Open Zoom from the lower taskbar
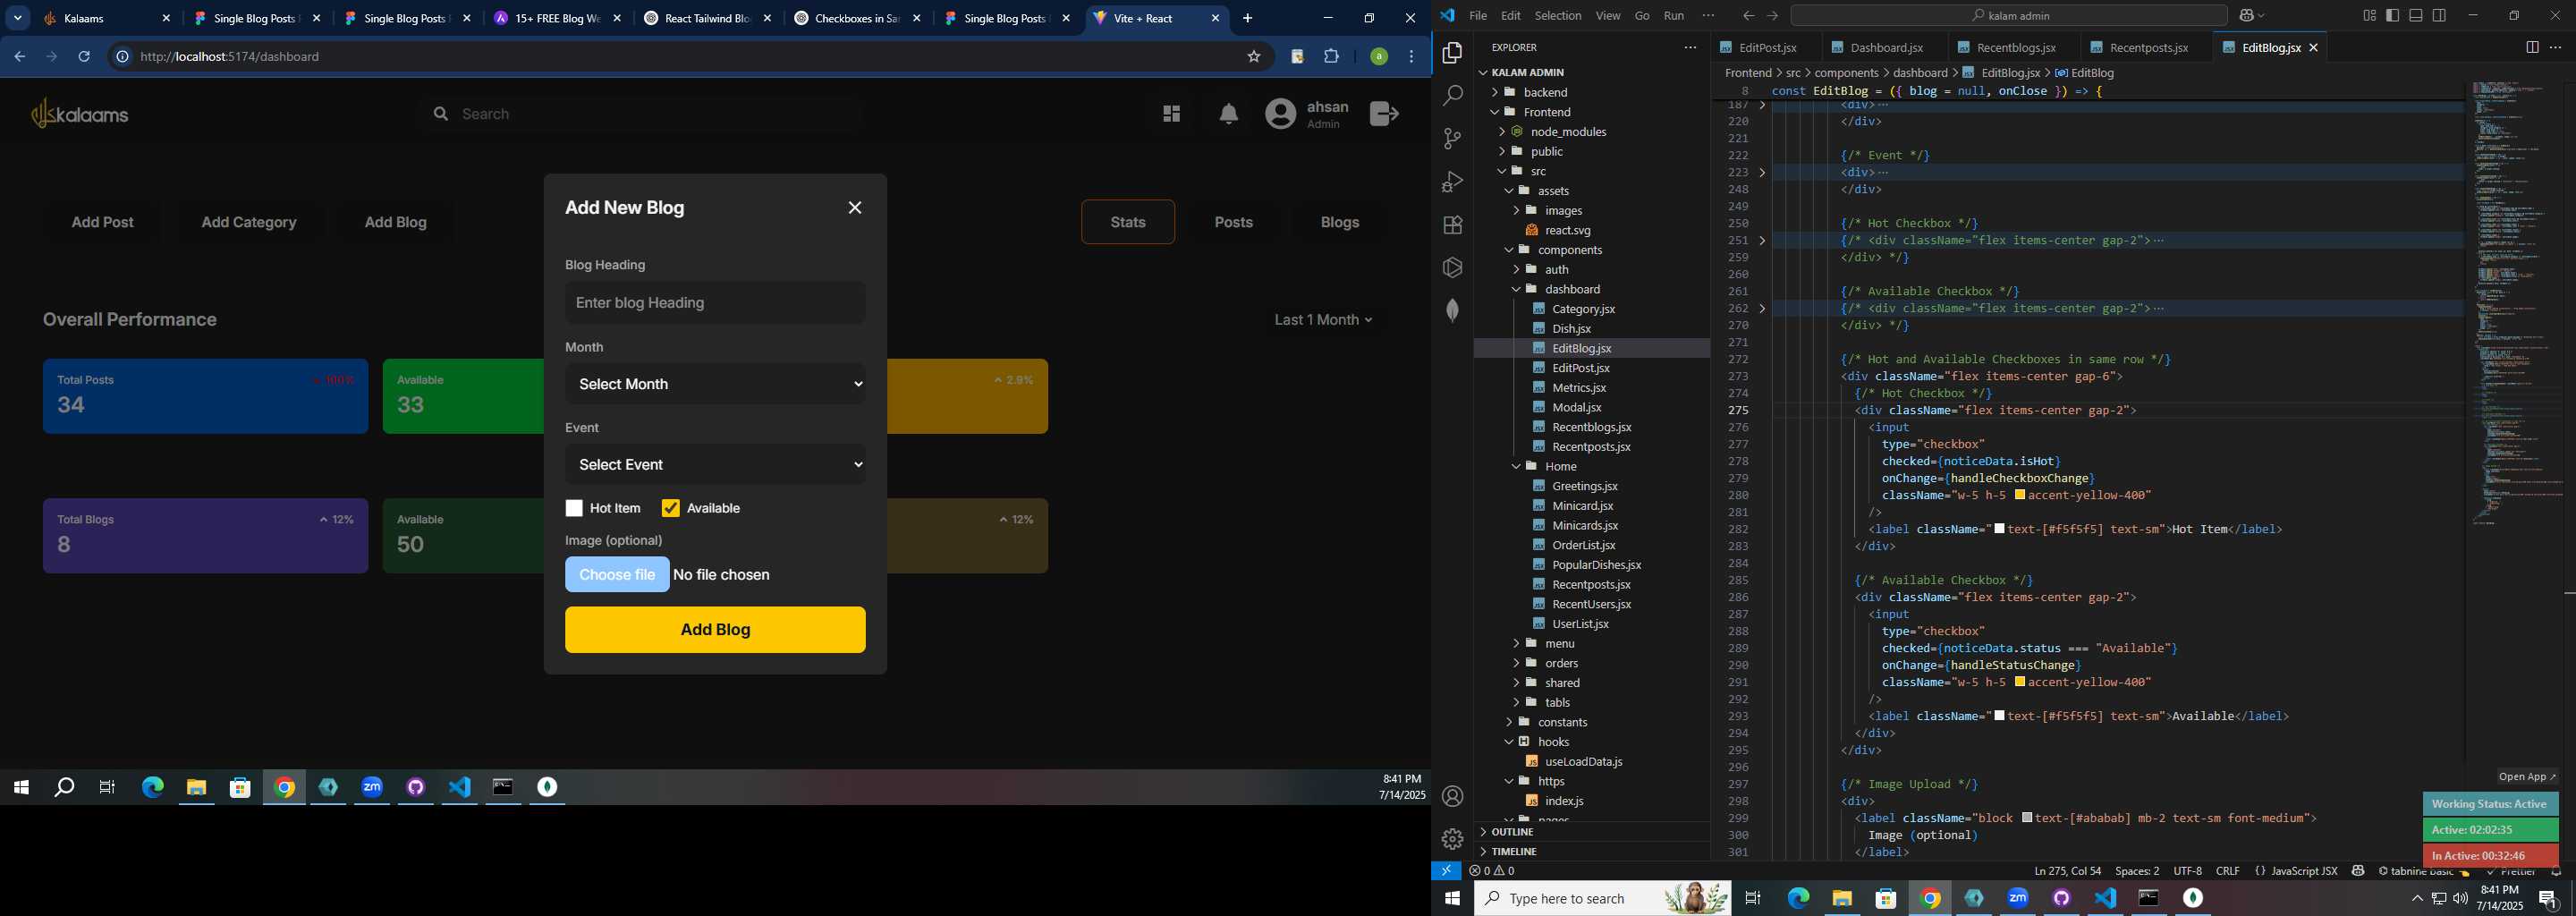This screenshot has width=2576, height=916. coord(2018,898)
